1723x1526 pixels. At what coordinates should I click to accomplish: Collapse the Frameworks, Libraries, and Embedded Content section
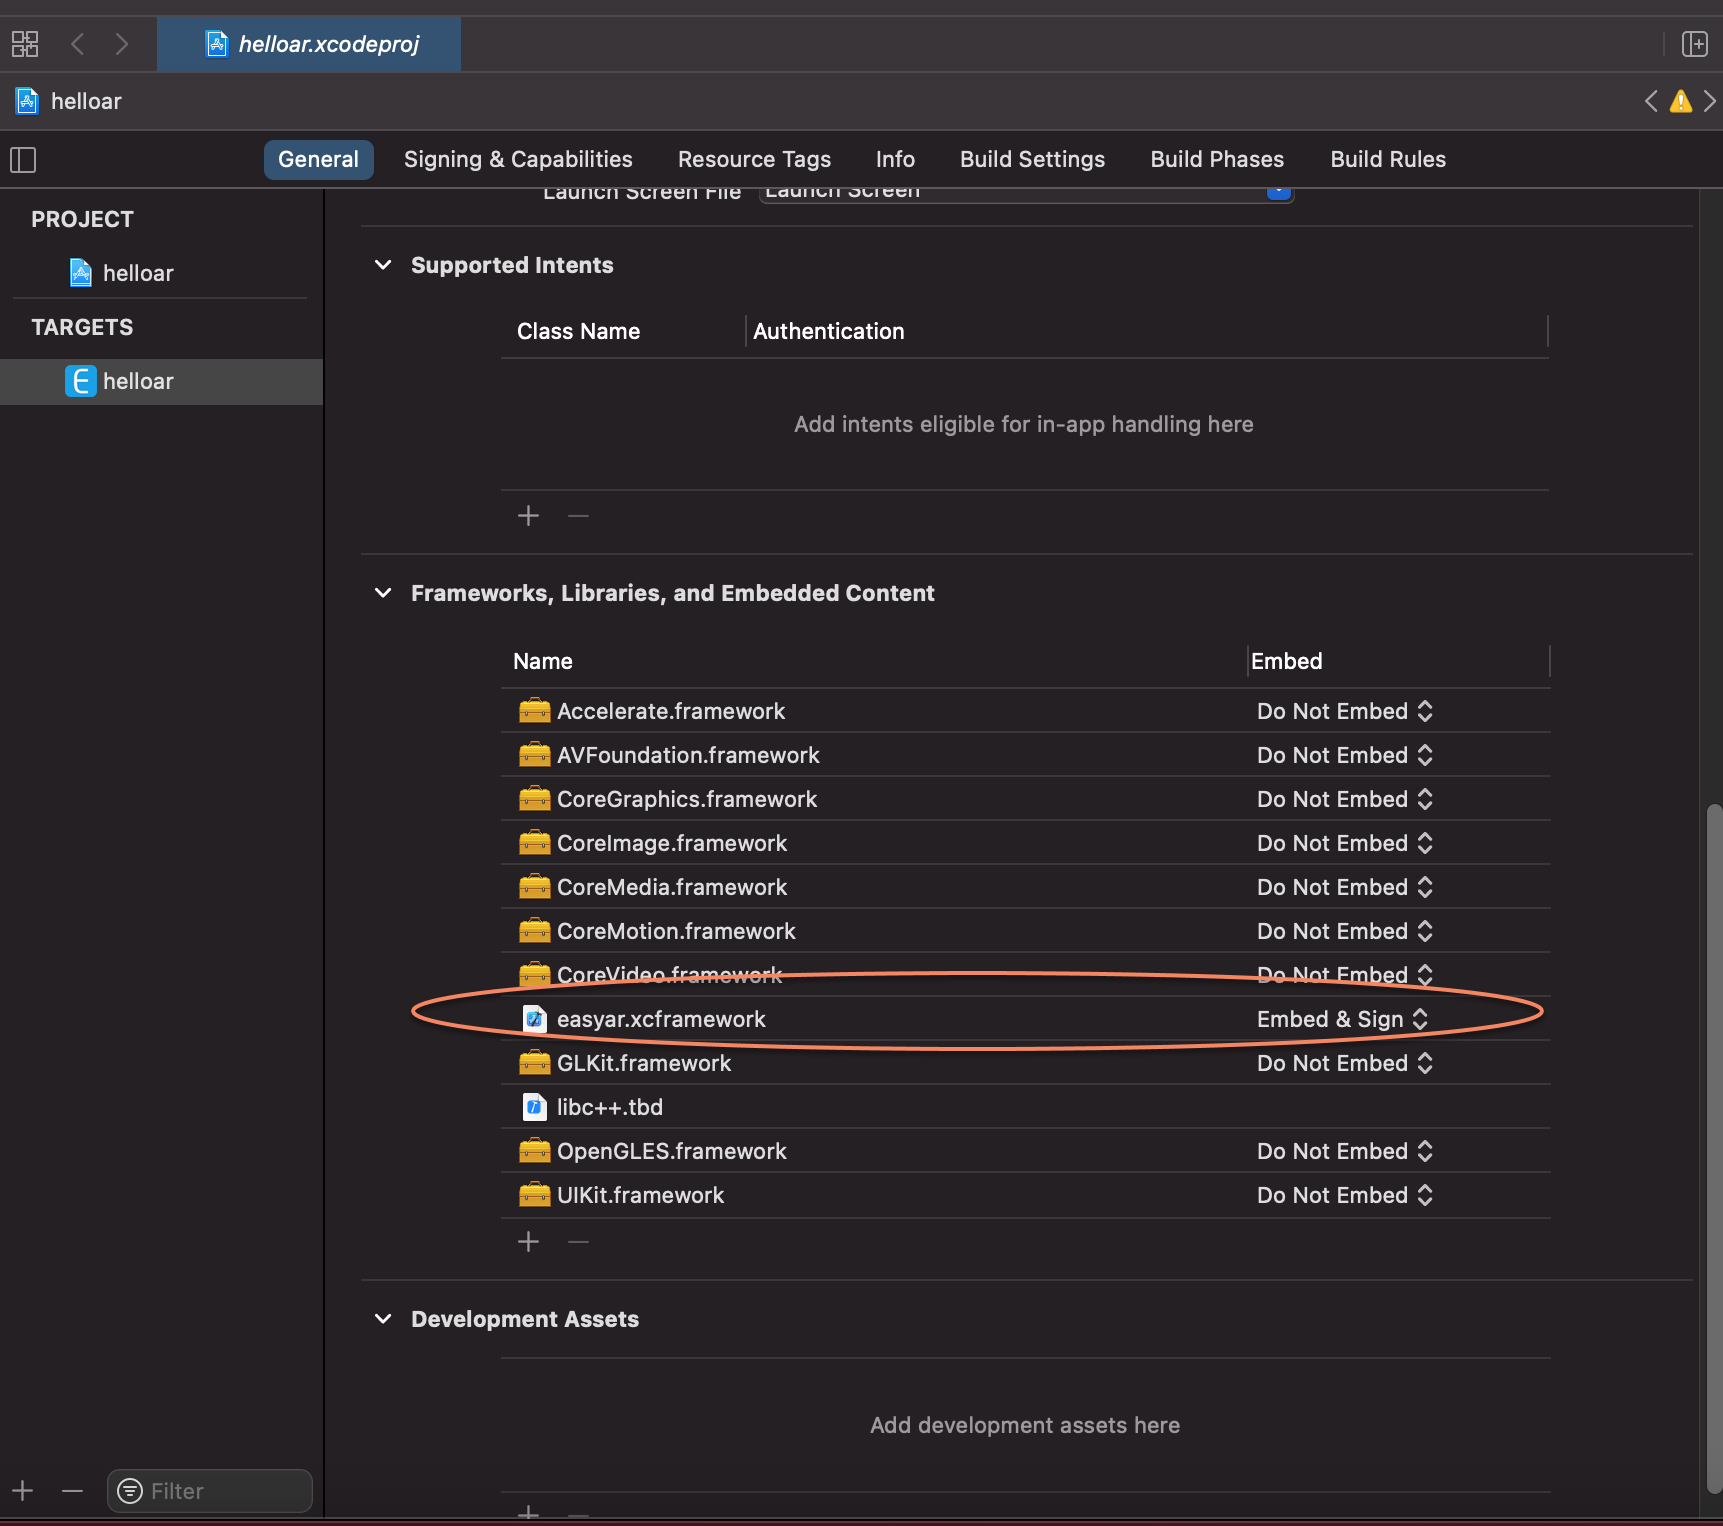(383, 592)
